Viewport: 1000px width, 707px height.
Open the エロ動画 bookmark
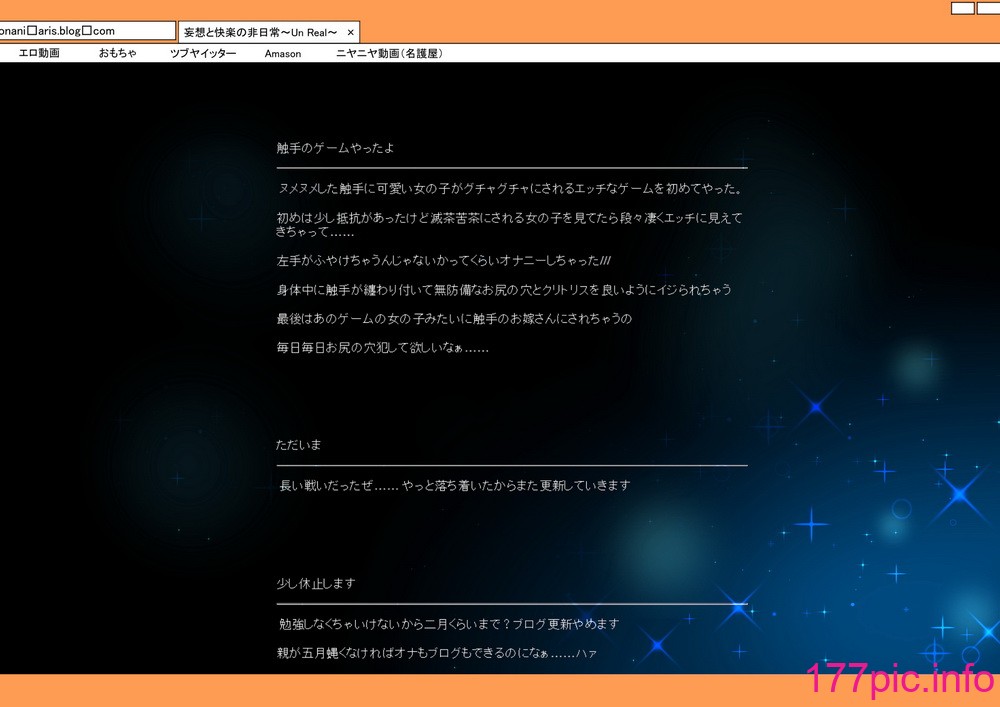coord(39,54)
